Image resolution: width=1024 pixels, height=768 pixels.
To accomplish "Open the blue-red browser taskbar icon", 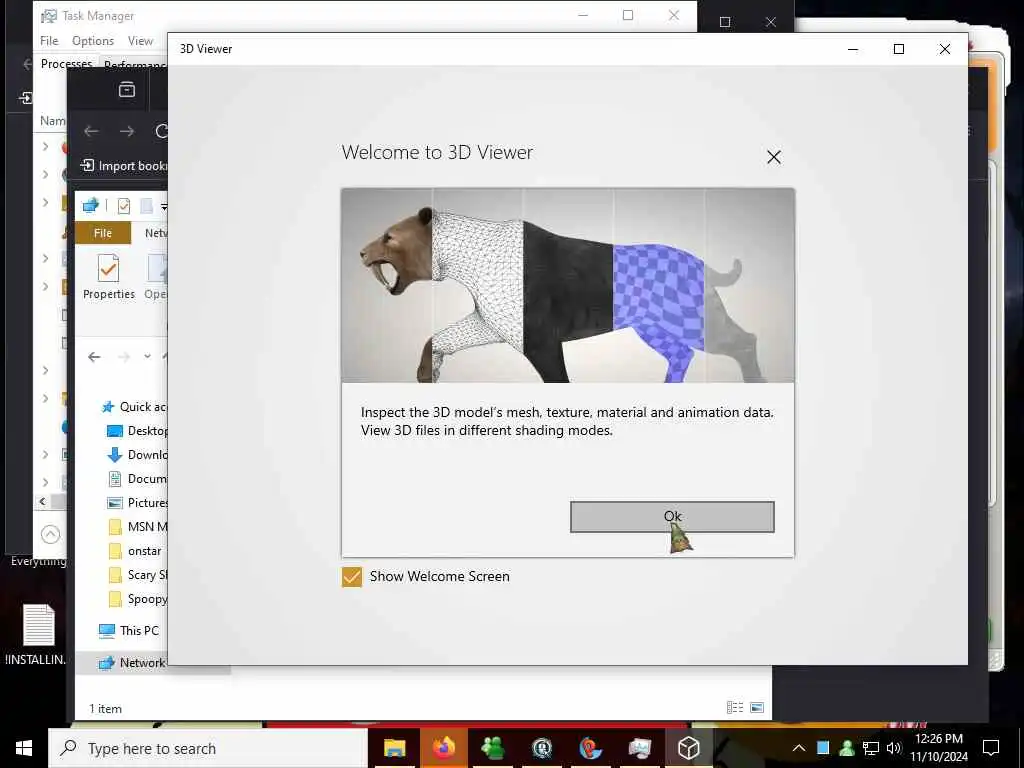I will (590, 748).
